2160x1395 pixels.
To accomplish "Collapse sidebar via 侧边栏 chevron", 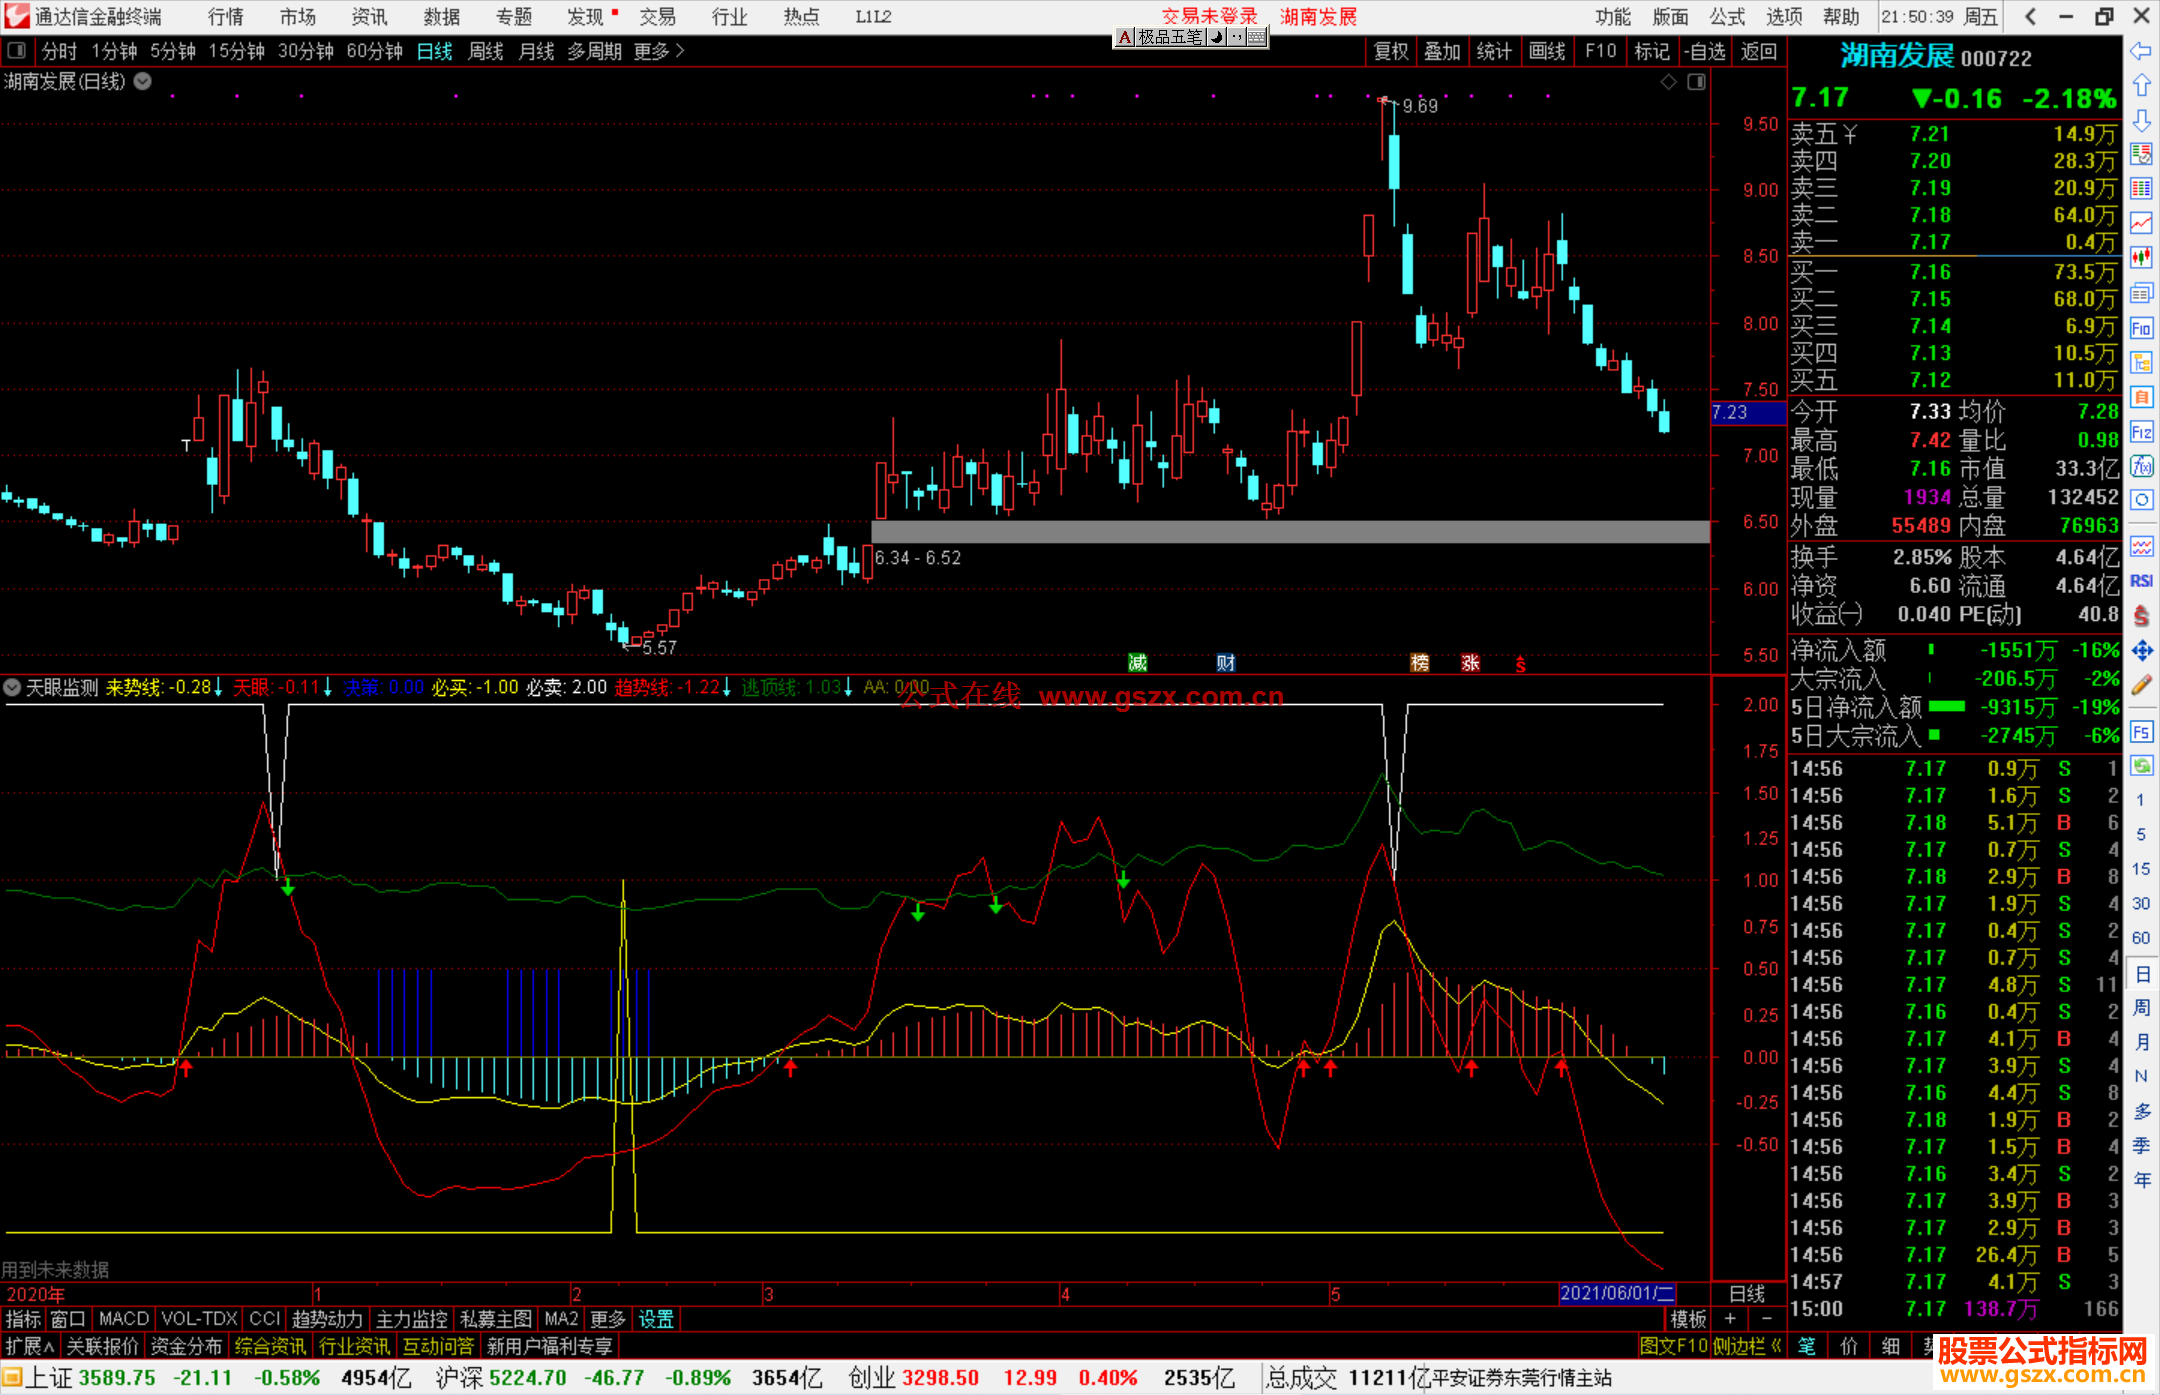I will coord(1776,1346).
